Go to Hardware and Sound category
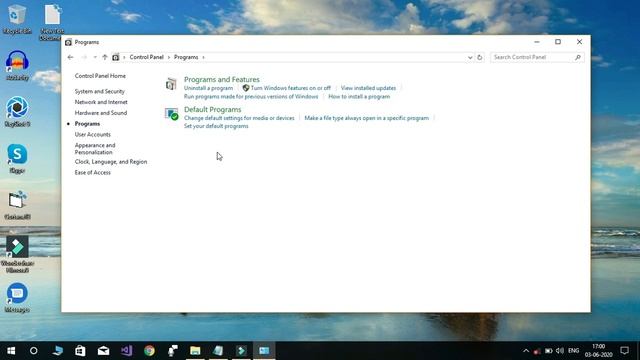Screen dimensions: 640x360 [x=101, y=113]
